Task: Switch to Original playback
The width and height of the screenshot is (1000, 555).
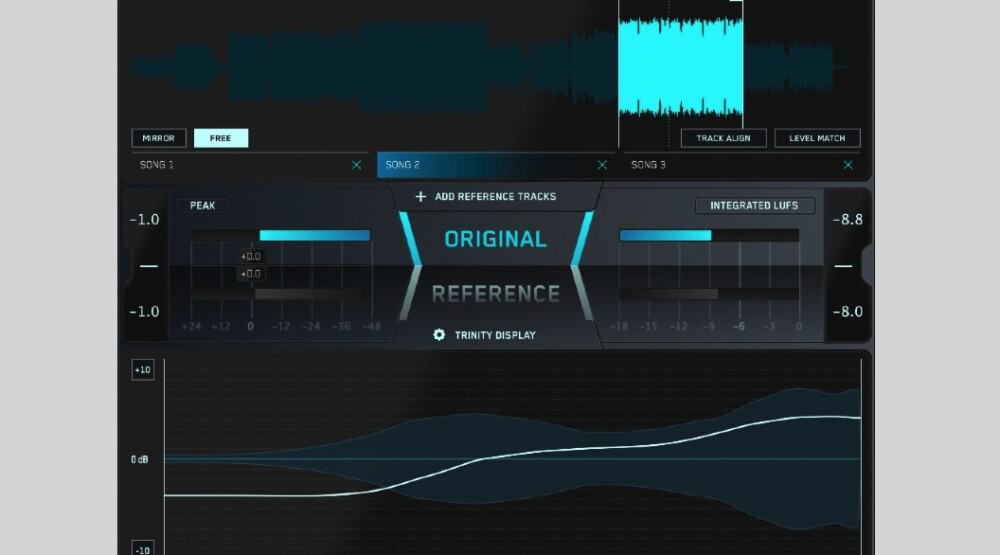Action: pos(496,239)
